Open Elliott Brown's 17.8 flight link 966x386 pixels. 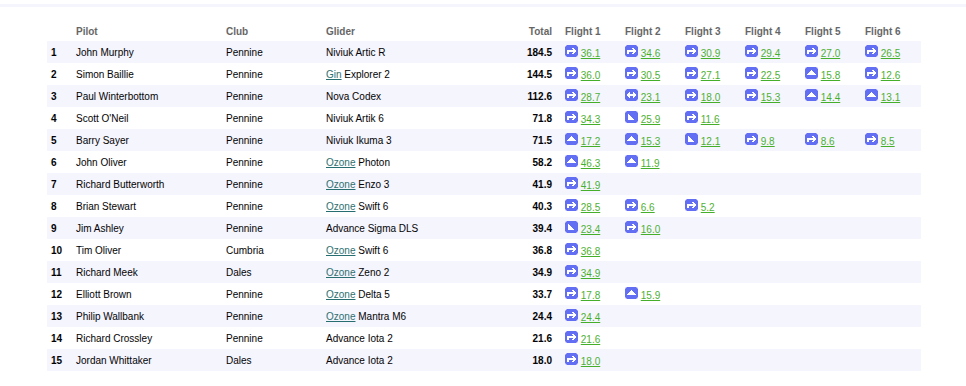(590, 296)
